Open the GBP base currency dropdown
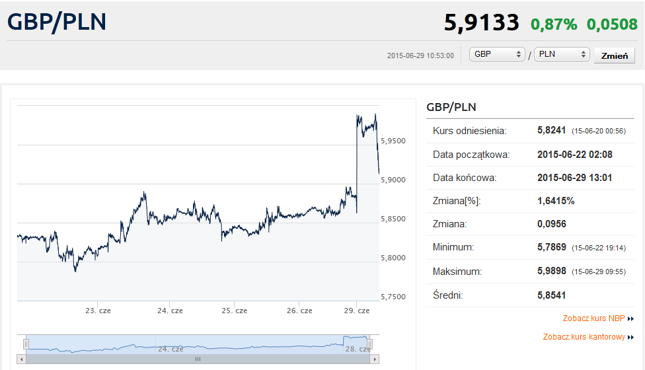Viewport: 645px width, 370px height. 497,54
